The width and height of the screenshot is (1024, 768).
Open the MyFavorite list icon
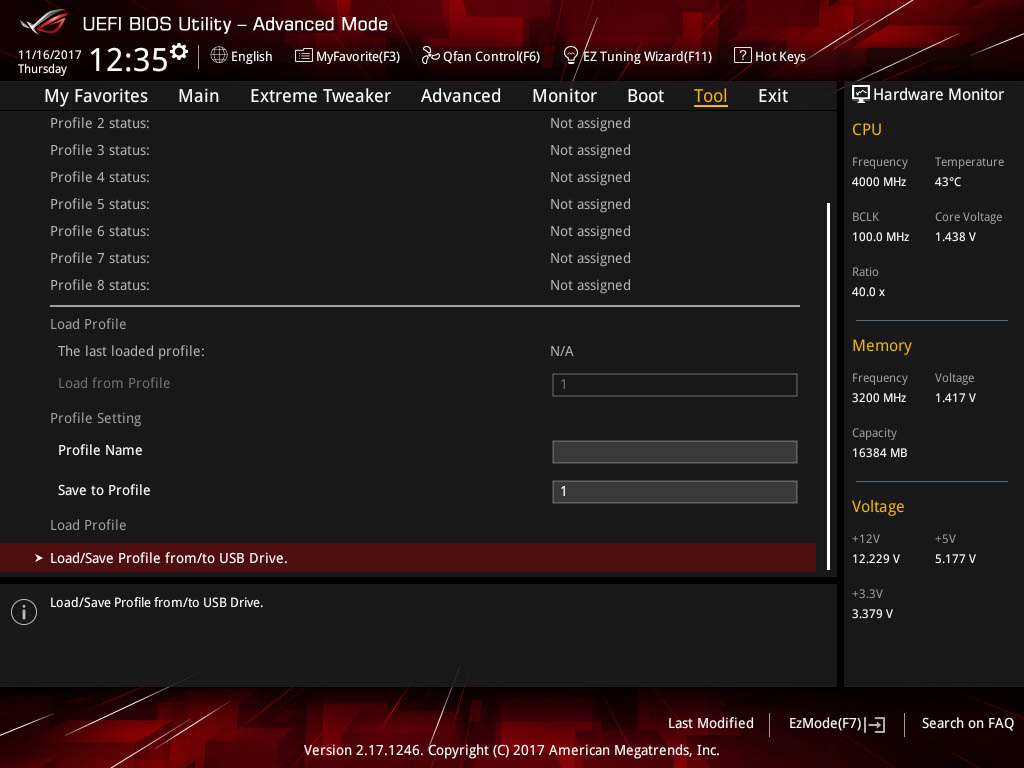click(303, 56)
